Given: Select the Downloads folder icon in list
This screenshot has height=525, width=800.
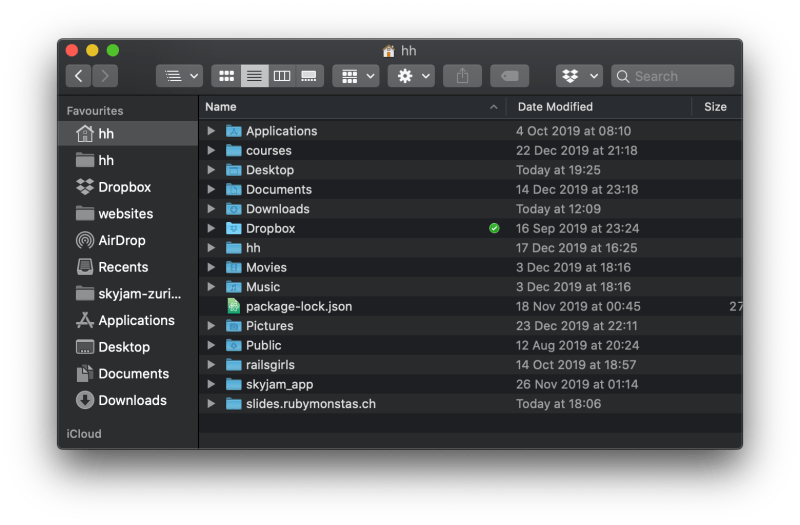Looking at the screenshot, I should tap(234, 209).
